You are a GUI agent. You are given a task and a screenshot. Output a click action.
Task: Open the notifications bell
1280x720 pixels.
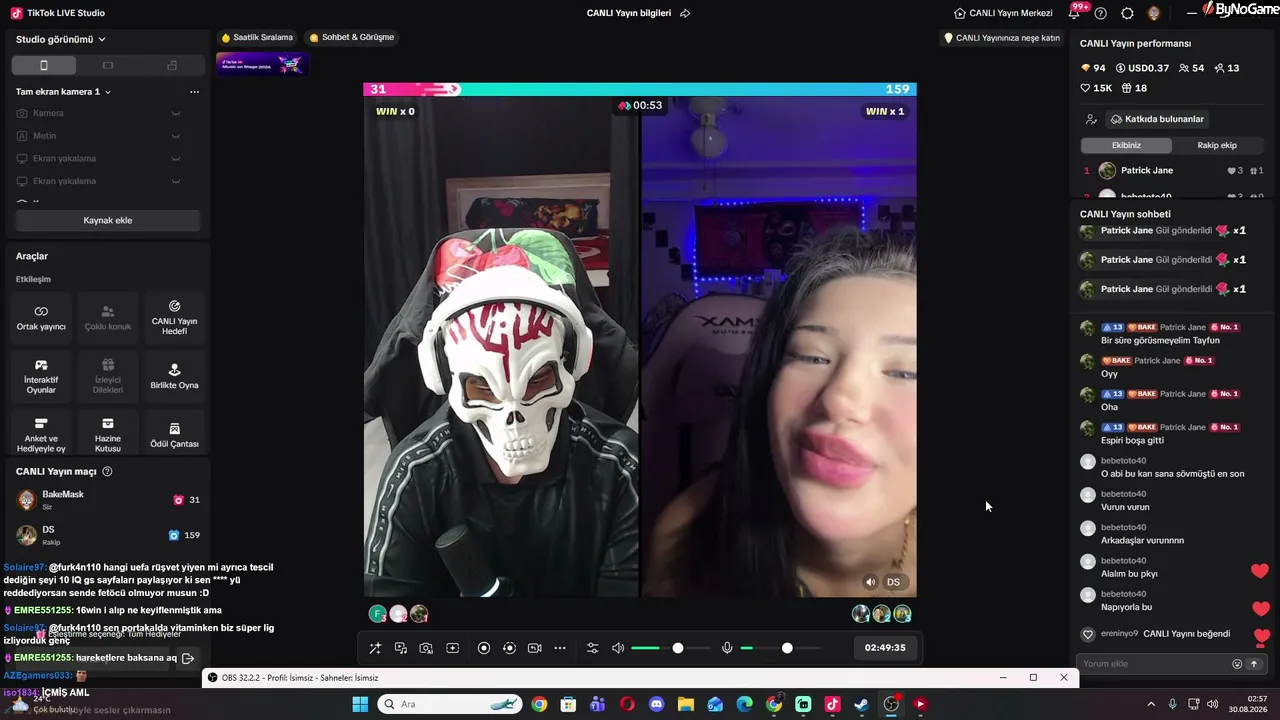tap(1075, 13)
